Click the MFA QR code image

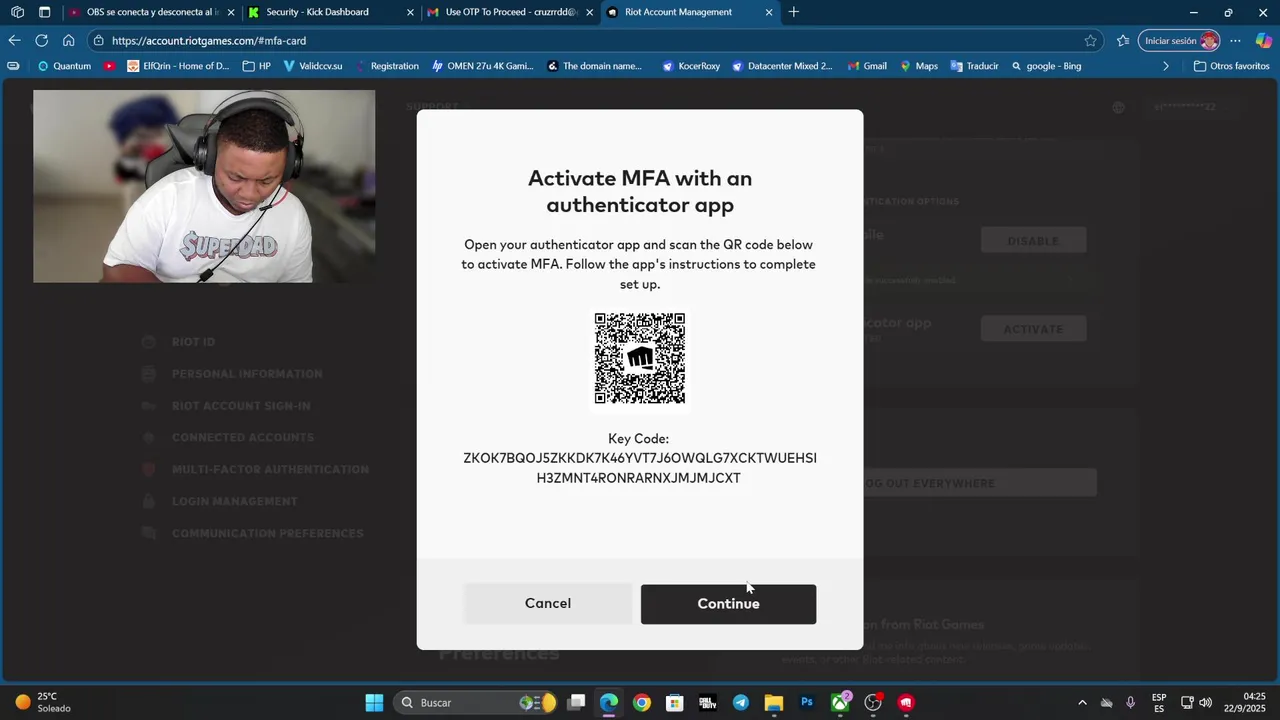point(640,359)
